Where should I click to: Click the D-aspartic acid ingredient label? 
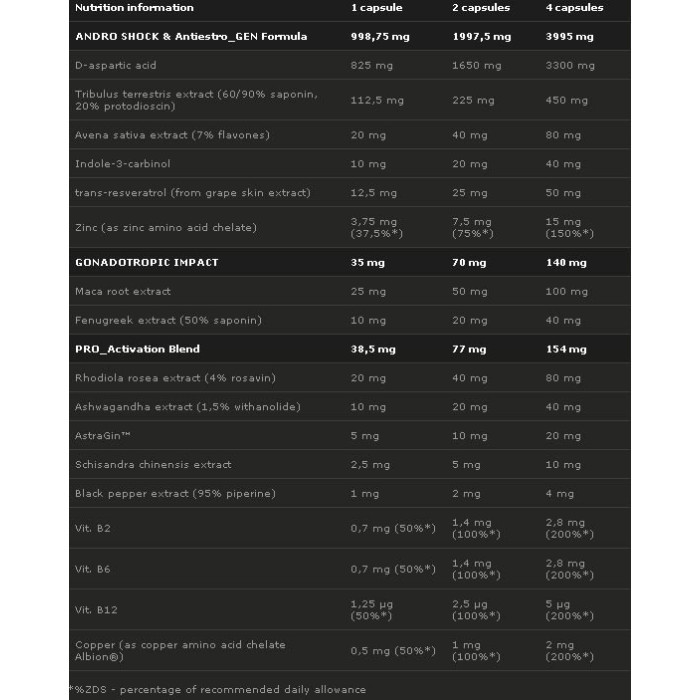(116, 65)
